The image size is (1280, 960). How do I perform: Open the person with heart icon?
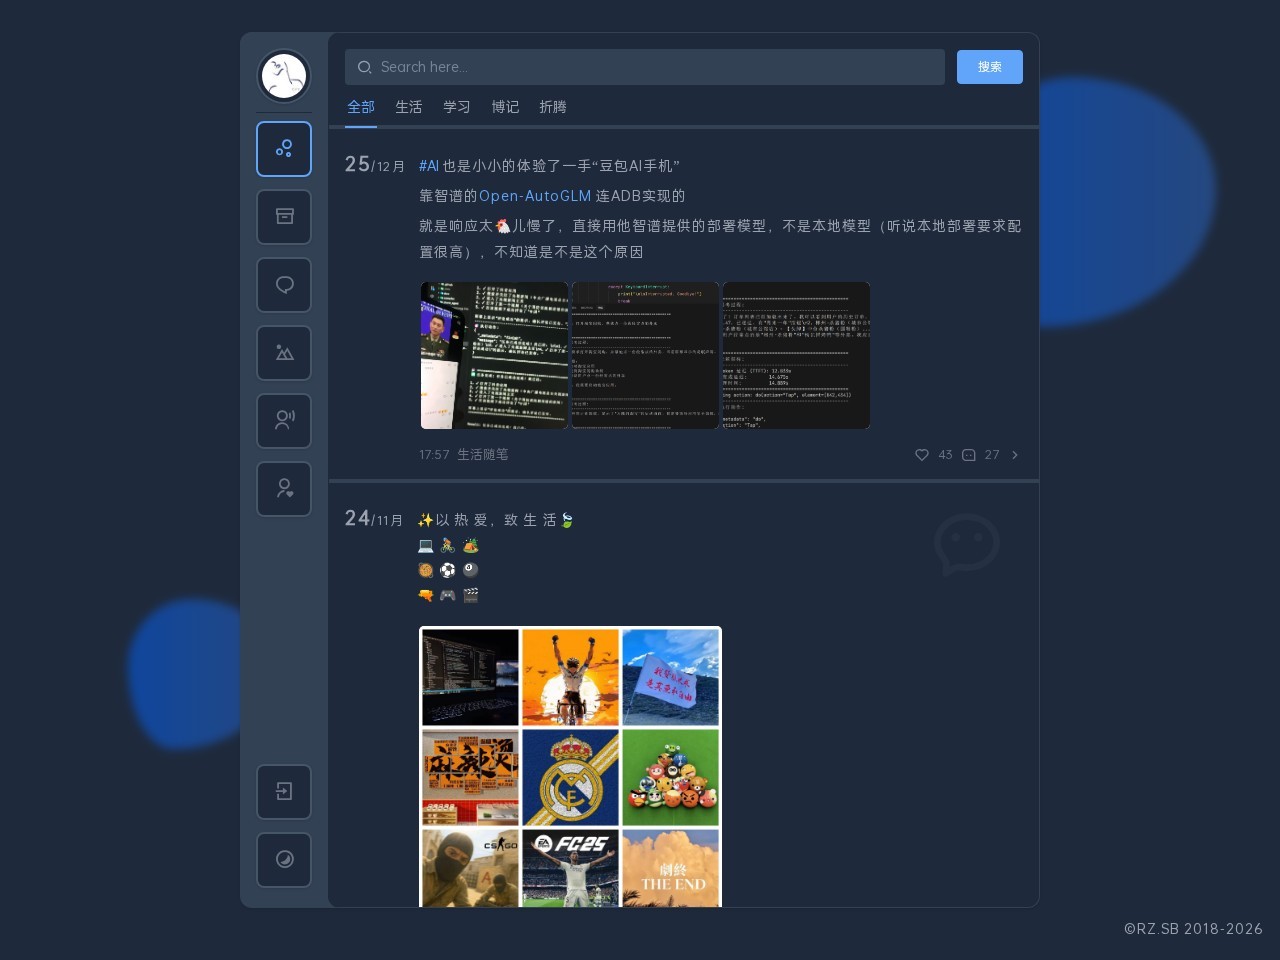tap(284, 489)
